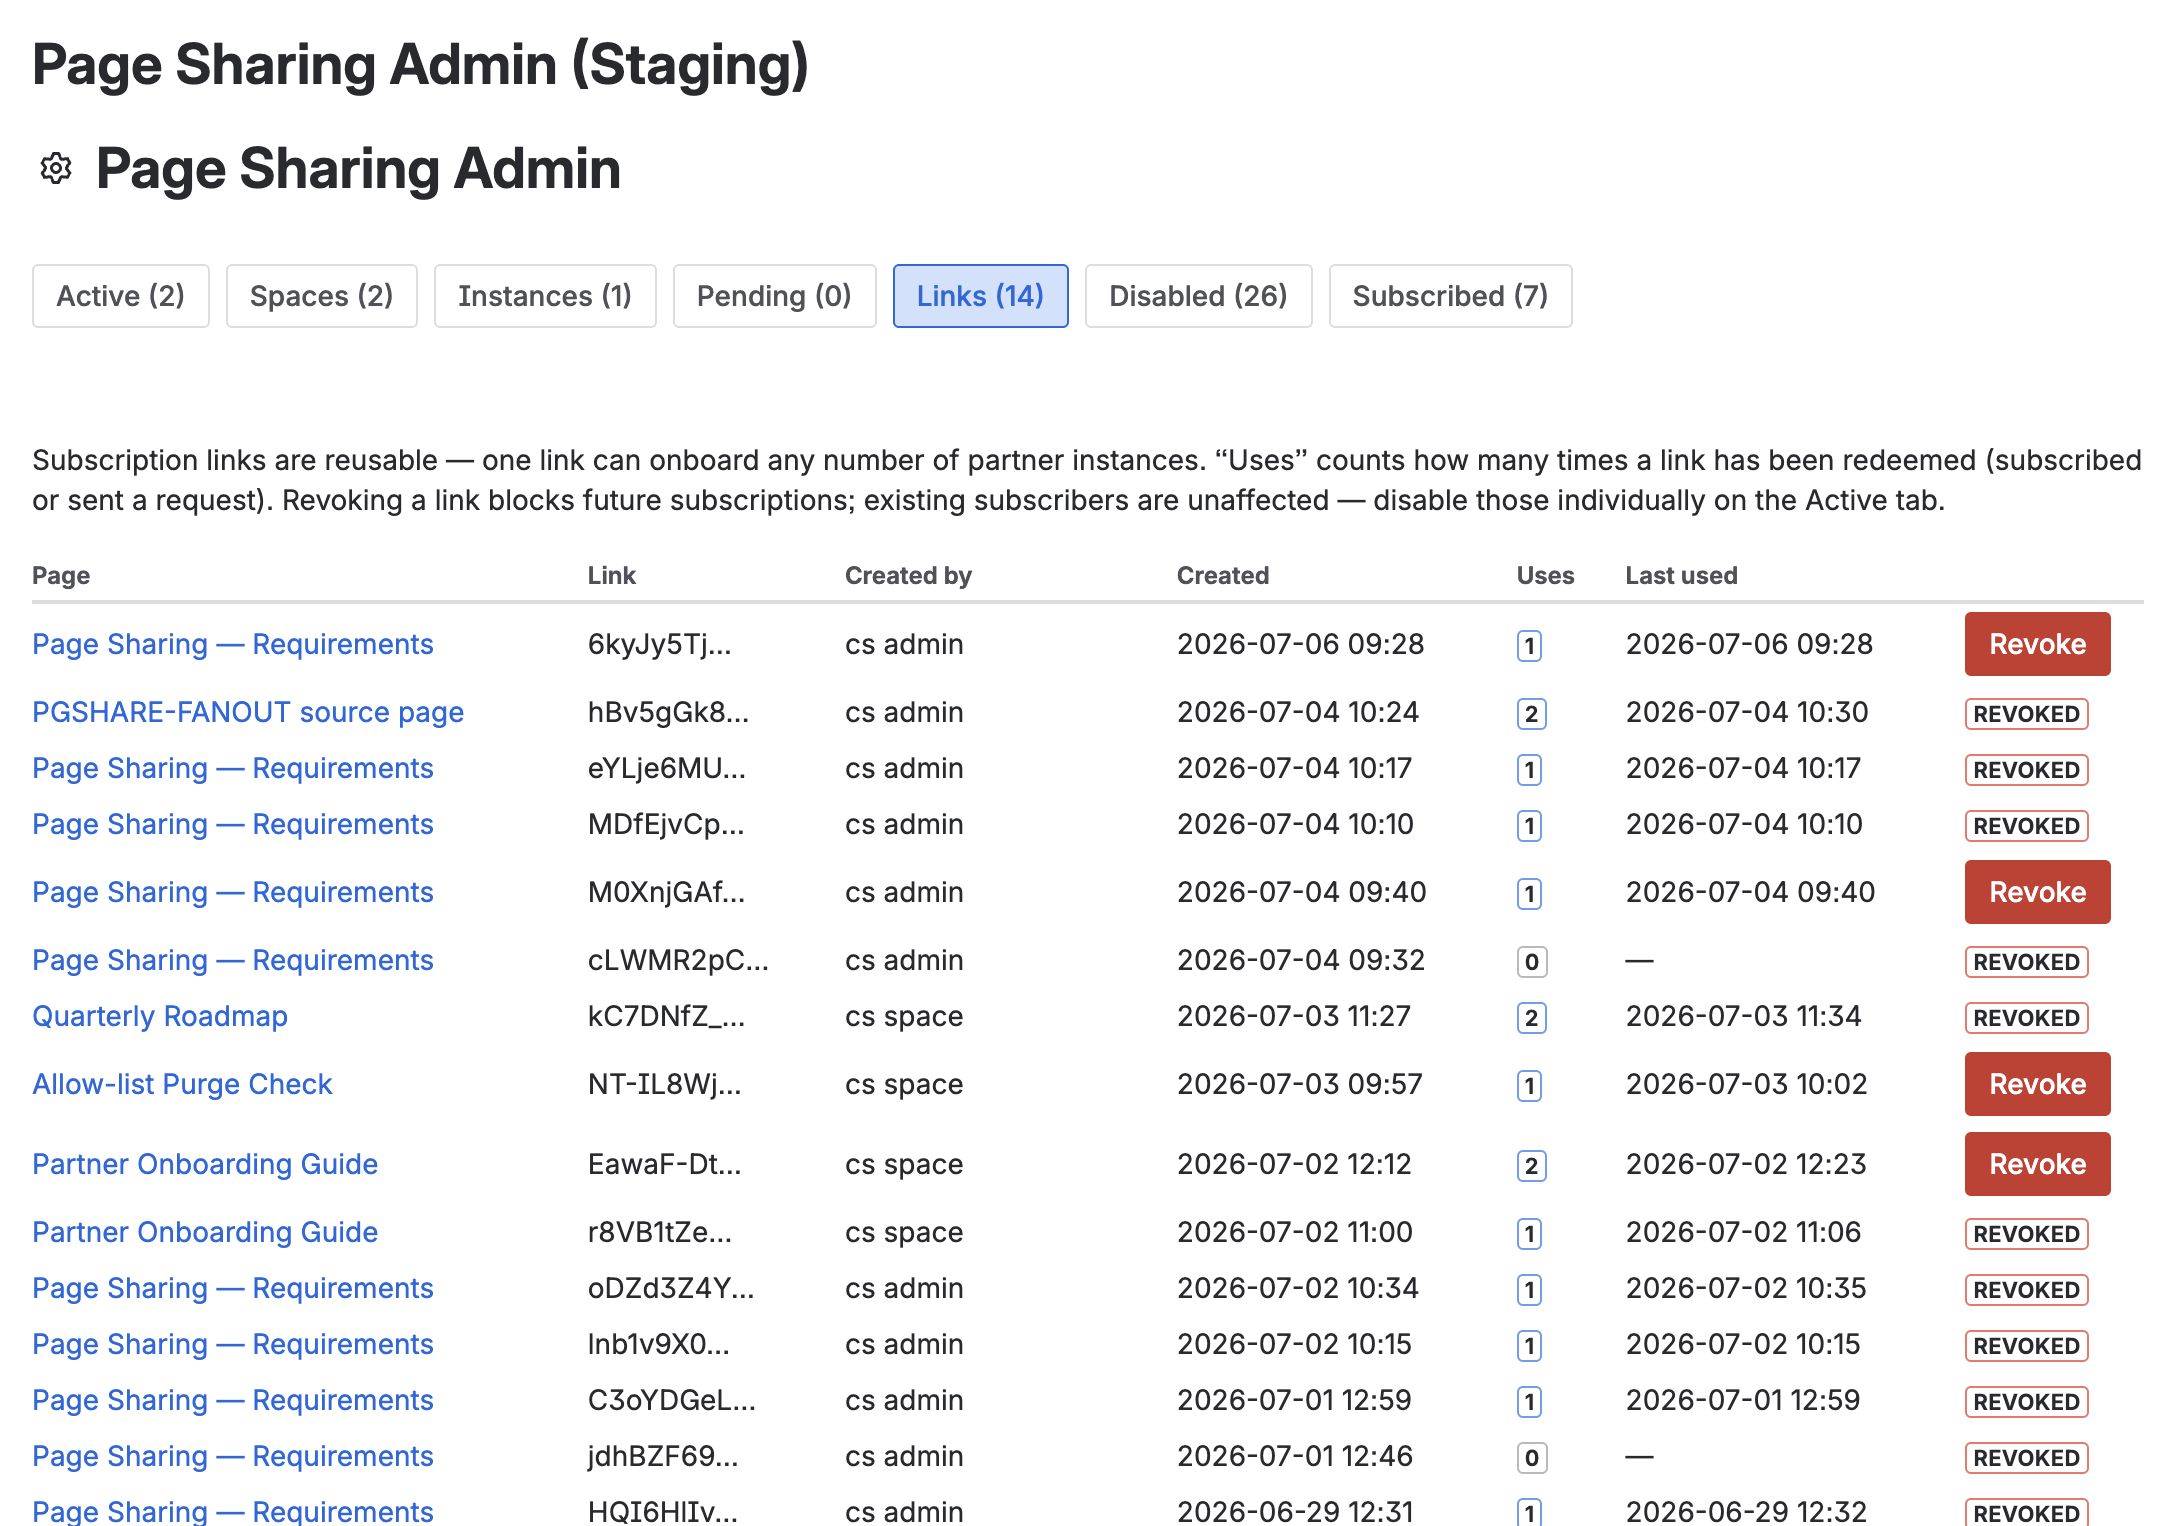Screen dimensions: 2184x1526
Task: Revoke the M0XnjGAf... link
Action: (x=2038, y=892)
